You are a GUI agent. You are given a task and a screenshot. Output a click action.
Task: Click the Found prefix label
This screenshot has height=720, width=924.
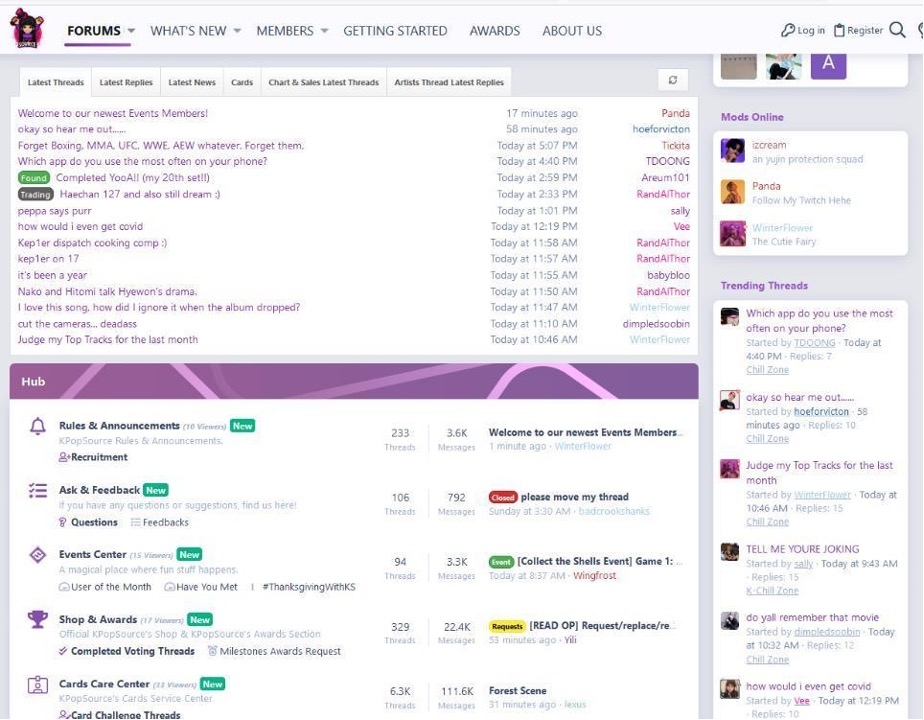pos(34,177)
